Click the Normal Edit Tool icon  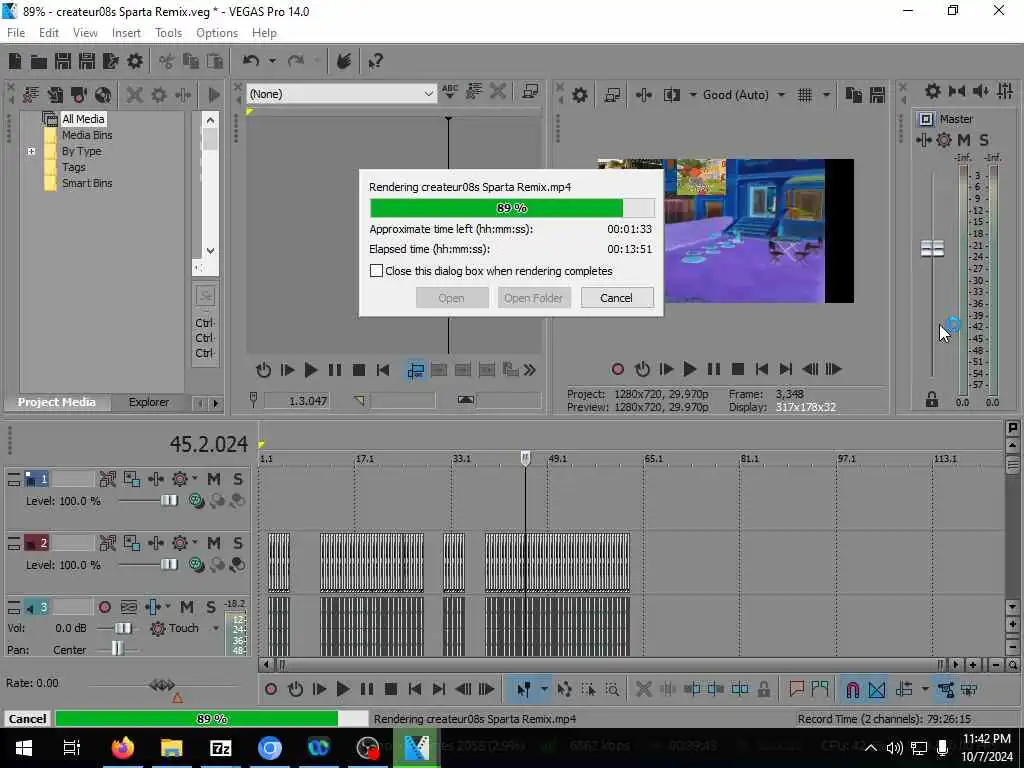[524, 689]
